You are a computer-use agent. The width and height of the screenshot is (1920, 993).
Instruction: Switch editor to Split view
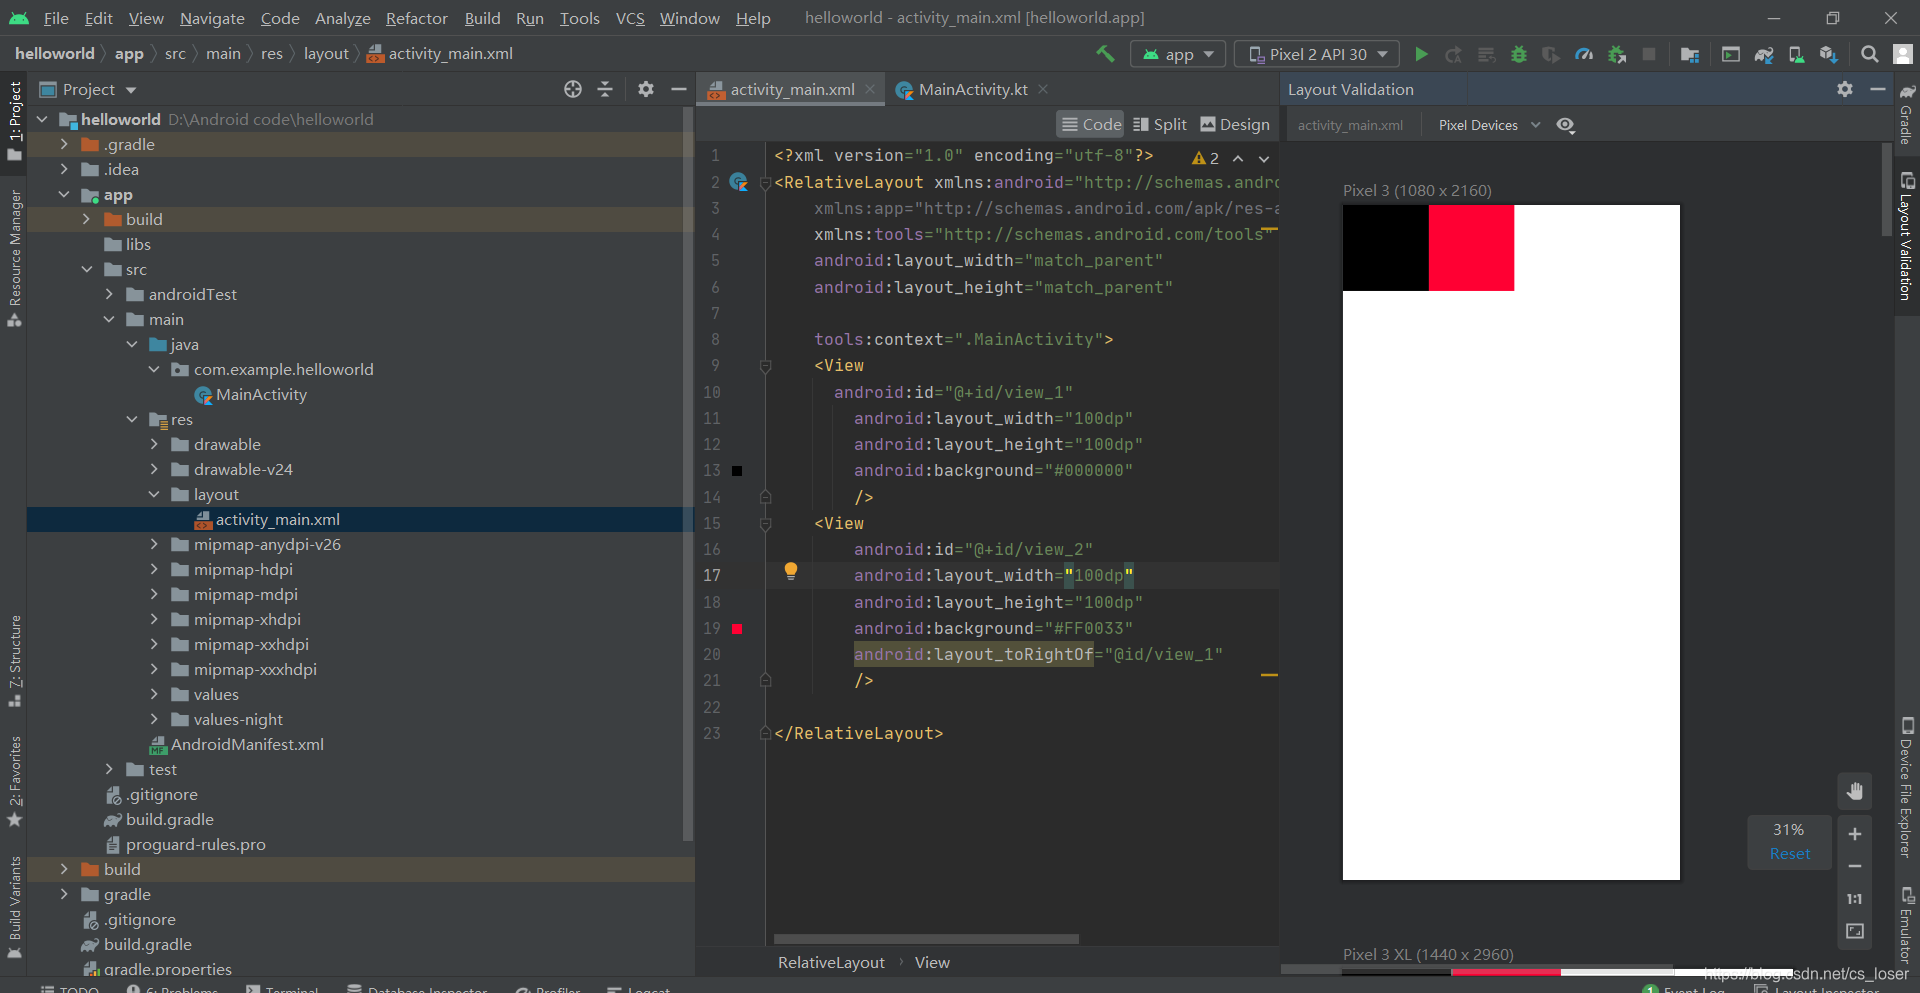(1160, 124)
